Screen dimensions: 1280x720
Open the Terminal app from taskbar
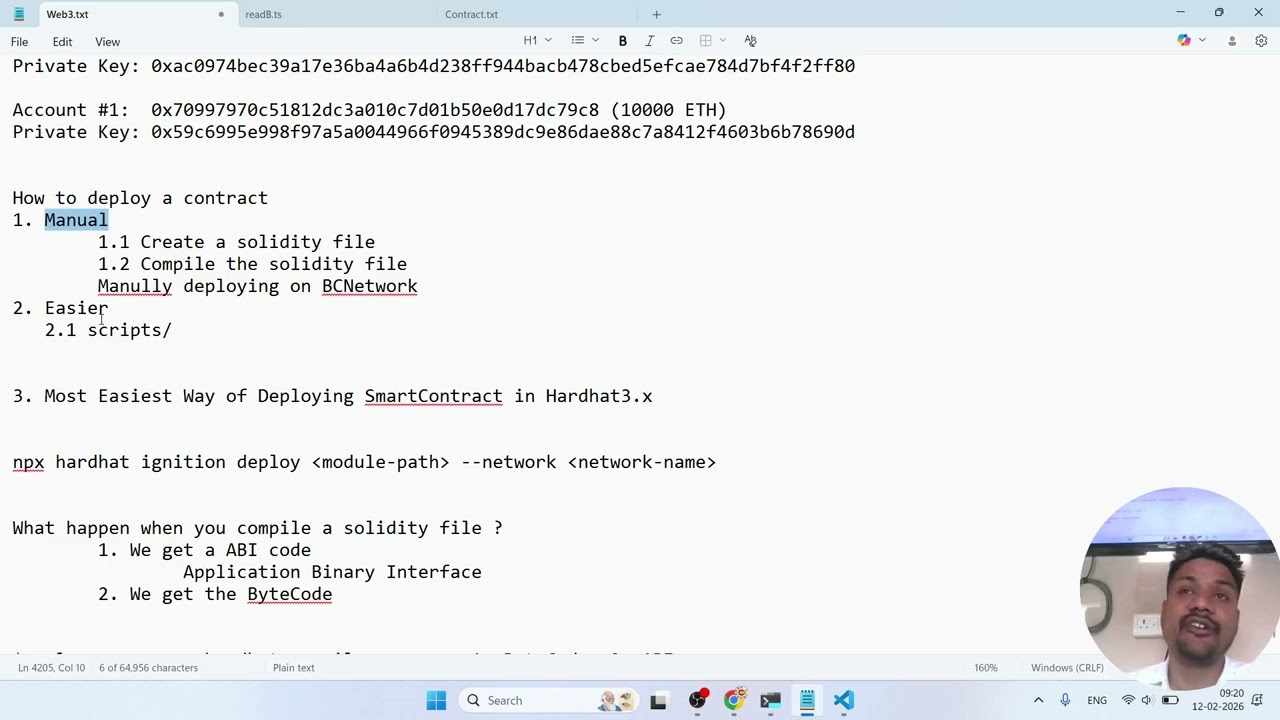pyautogui.click(x=770, y=700)
